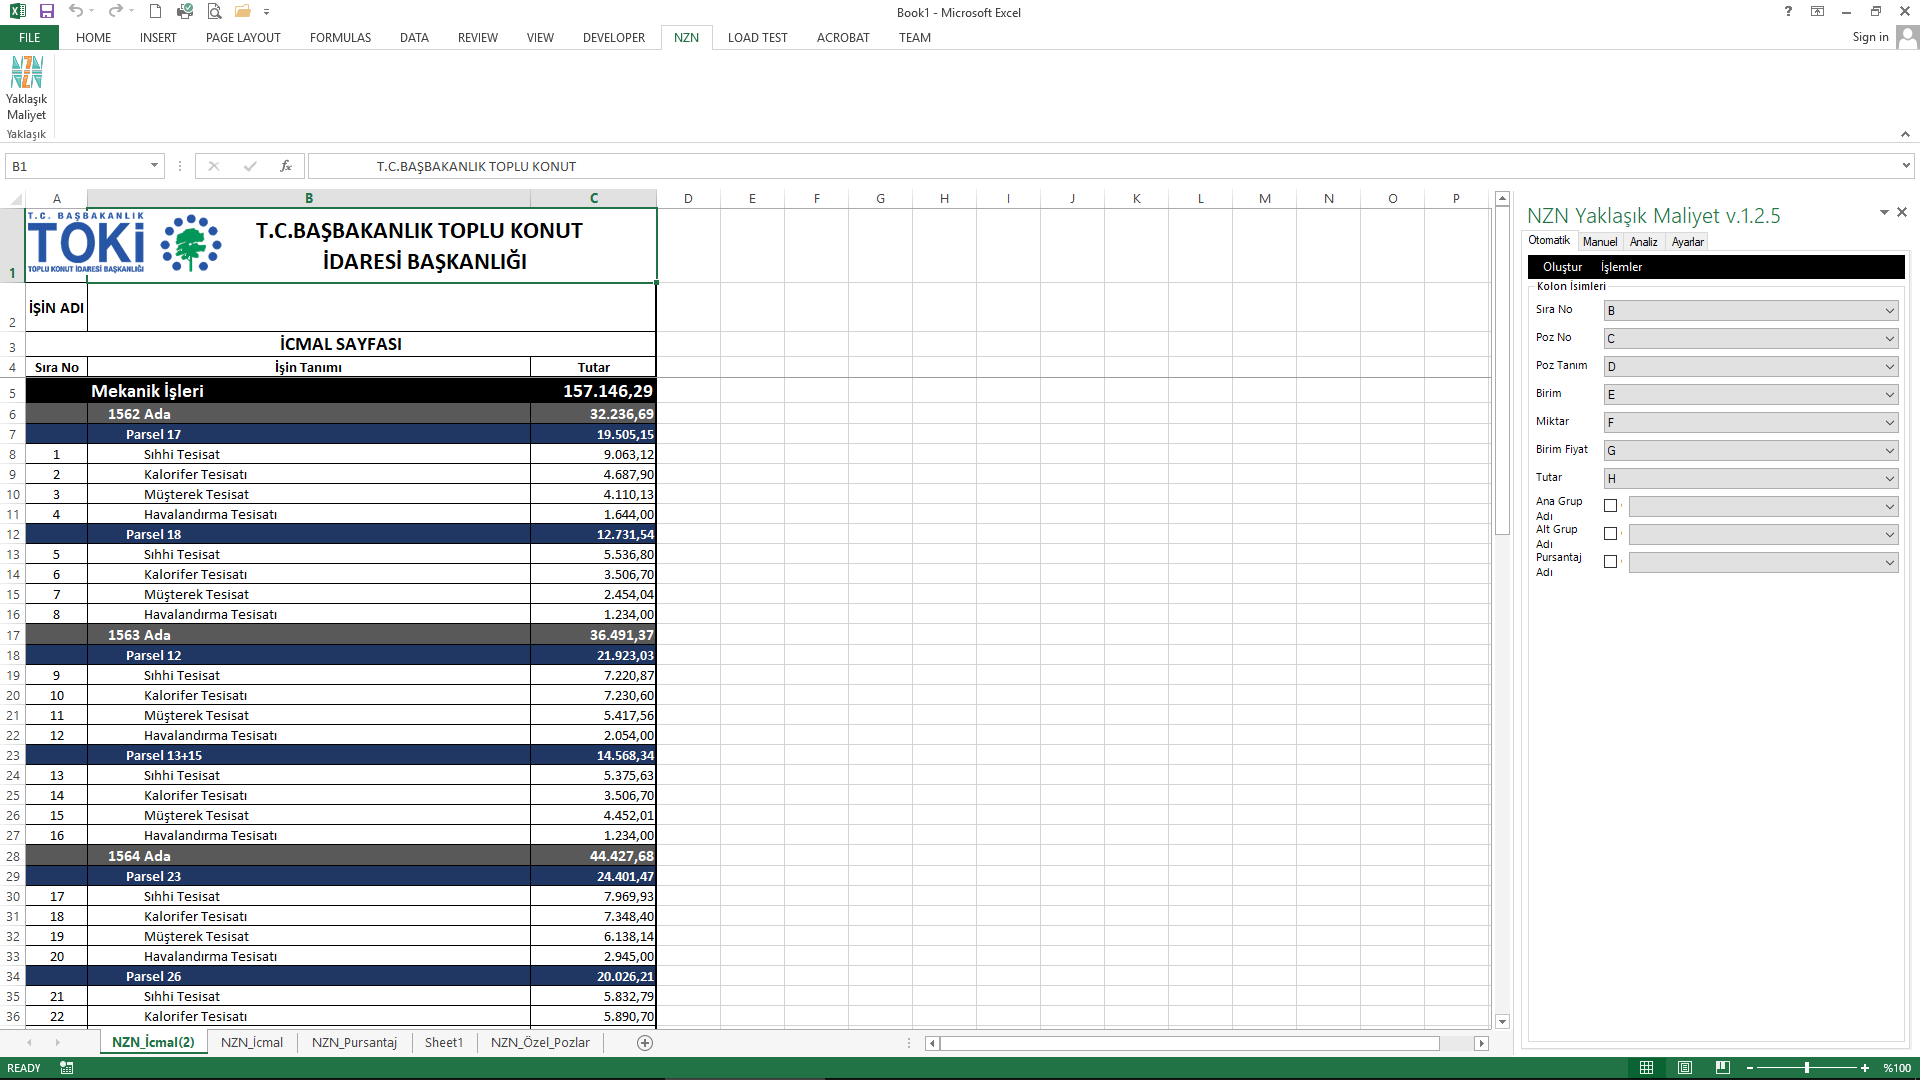Click the Print Preview icon in title bar

pyautogui.click(x=214, y=11)
